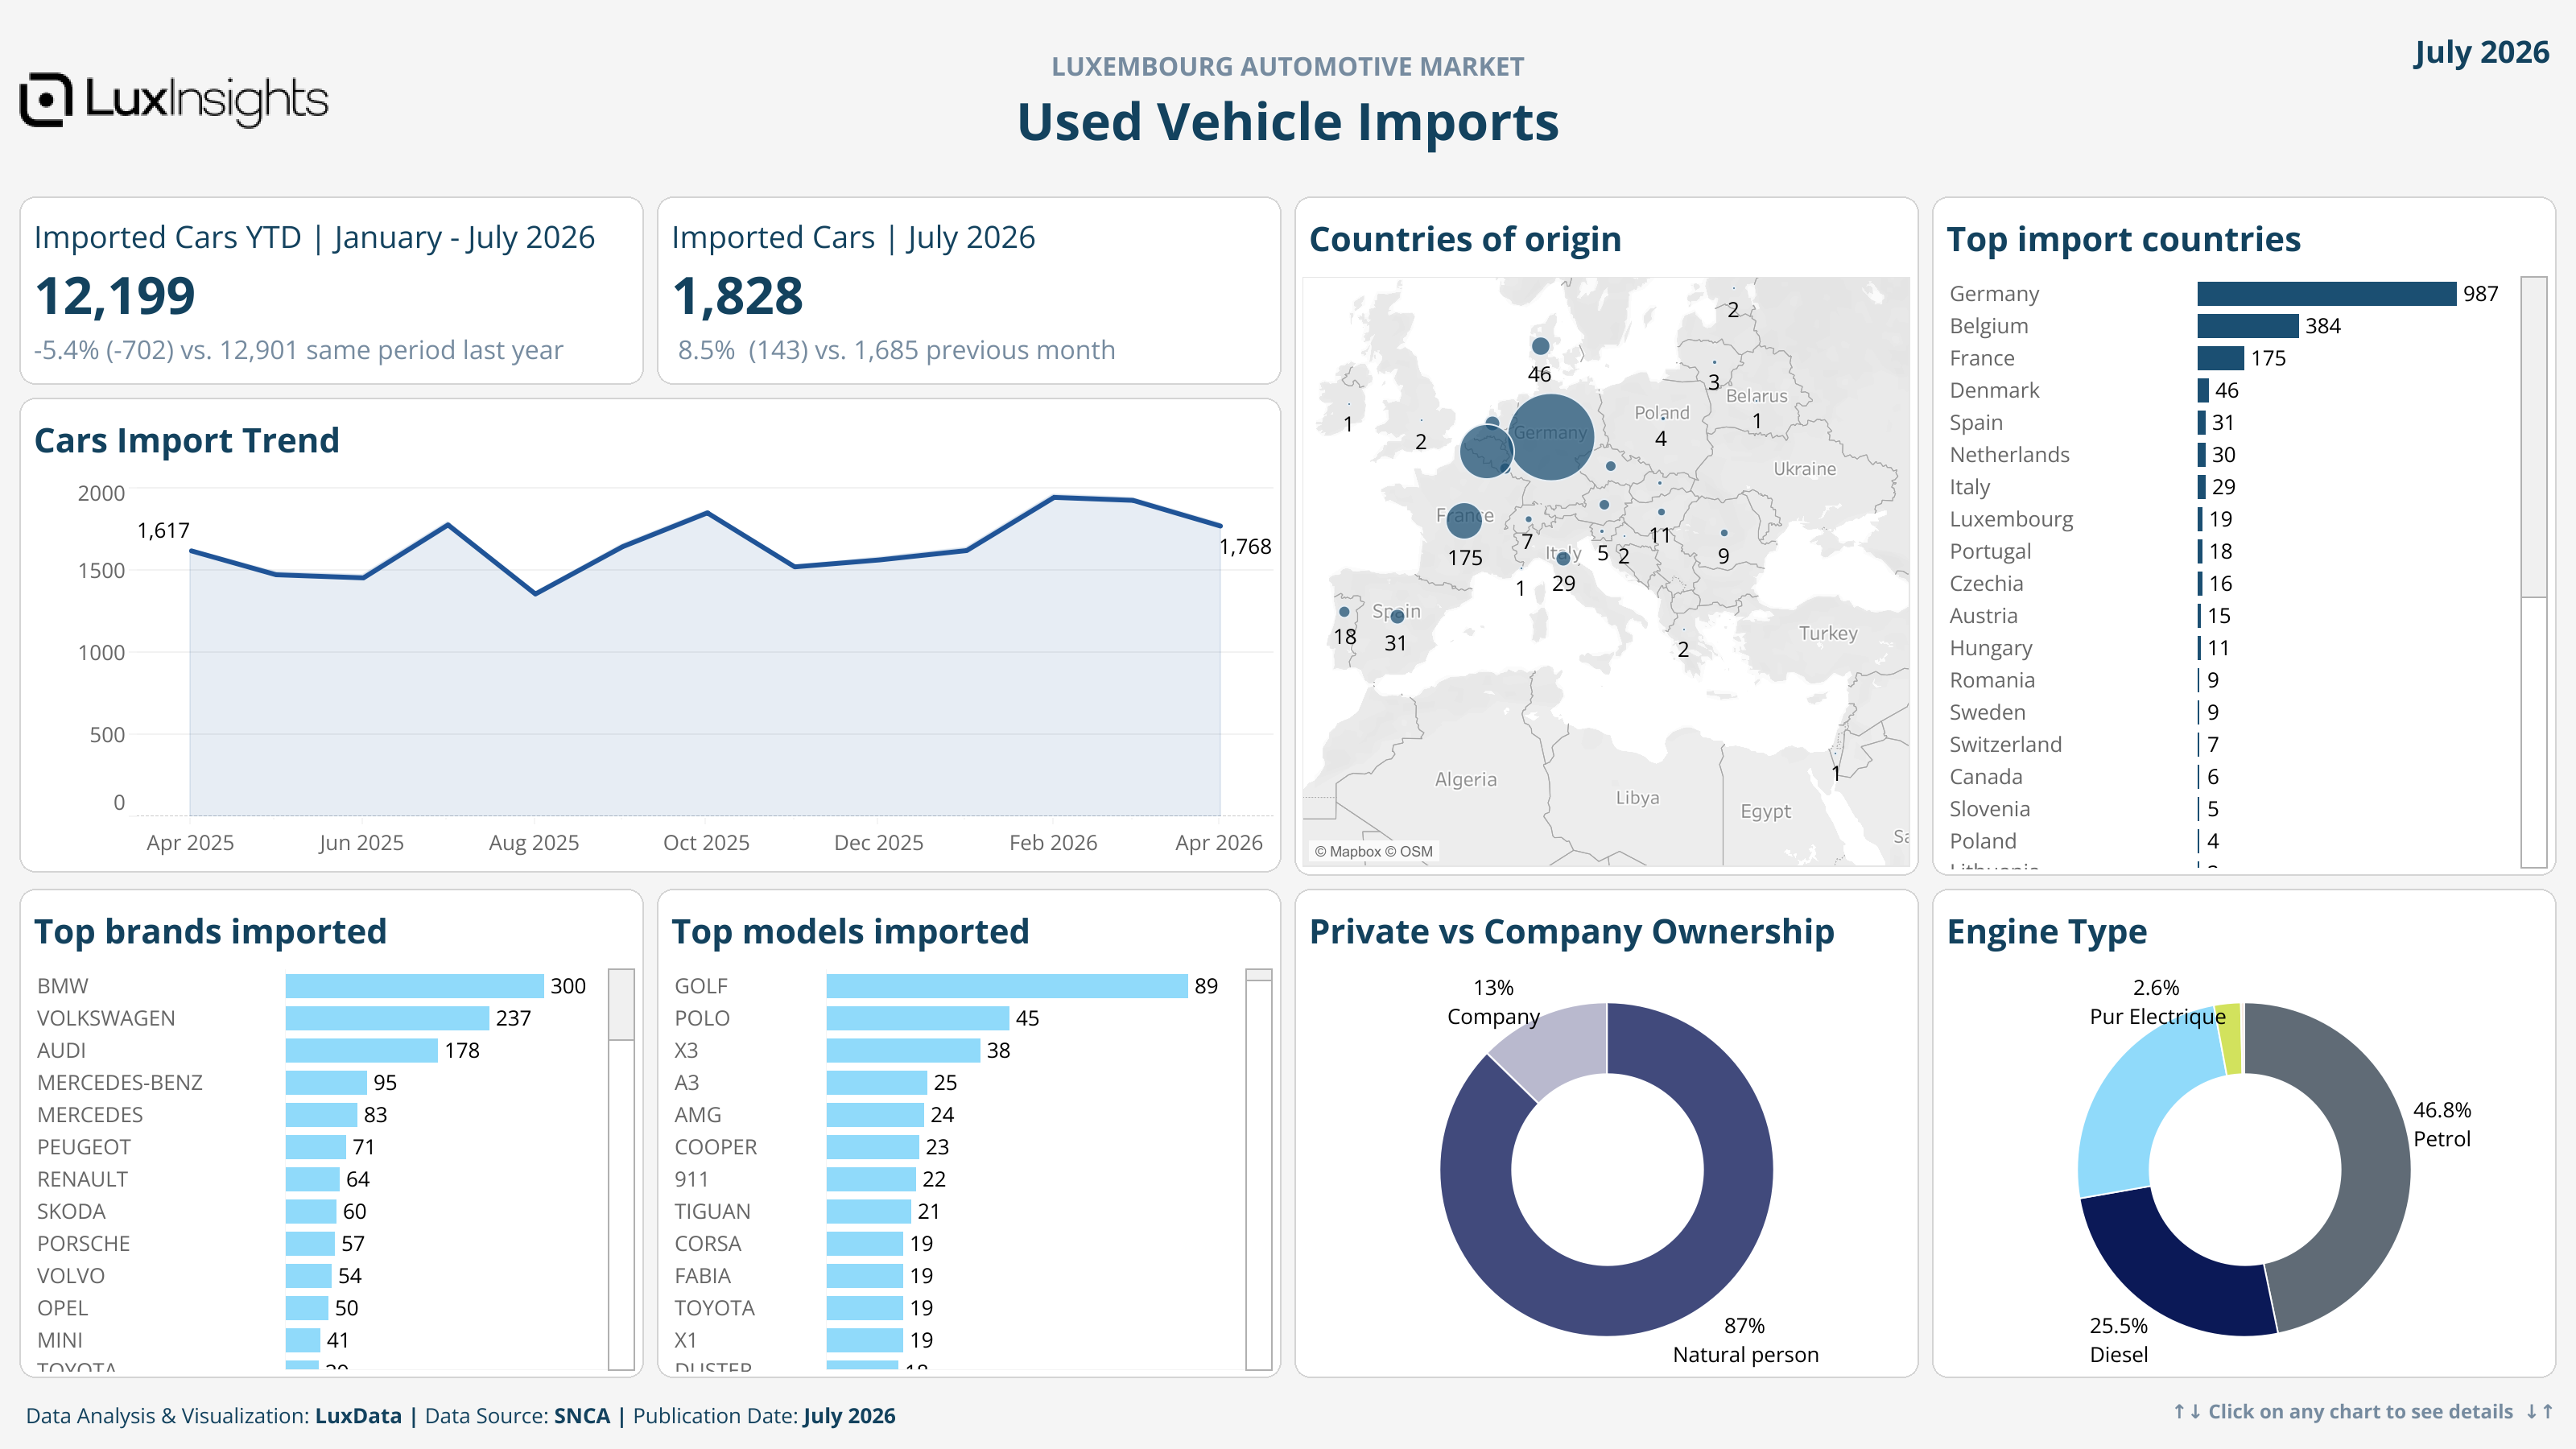This screenshot has height=1449, width=2576.
Task: Click the Germany bar showing 987
Action: click(x=2326, y=293)
